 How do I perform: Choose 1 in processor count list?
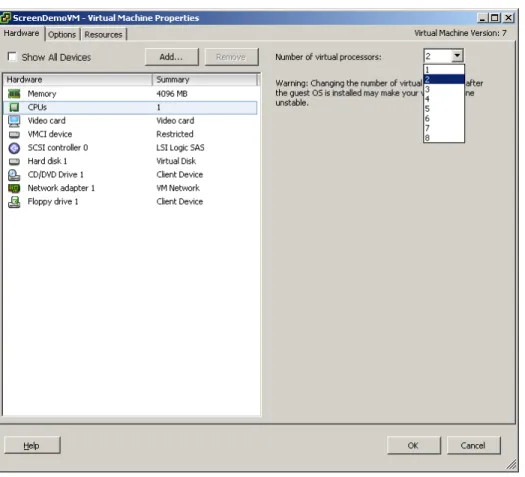tap(444, 70)
